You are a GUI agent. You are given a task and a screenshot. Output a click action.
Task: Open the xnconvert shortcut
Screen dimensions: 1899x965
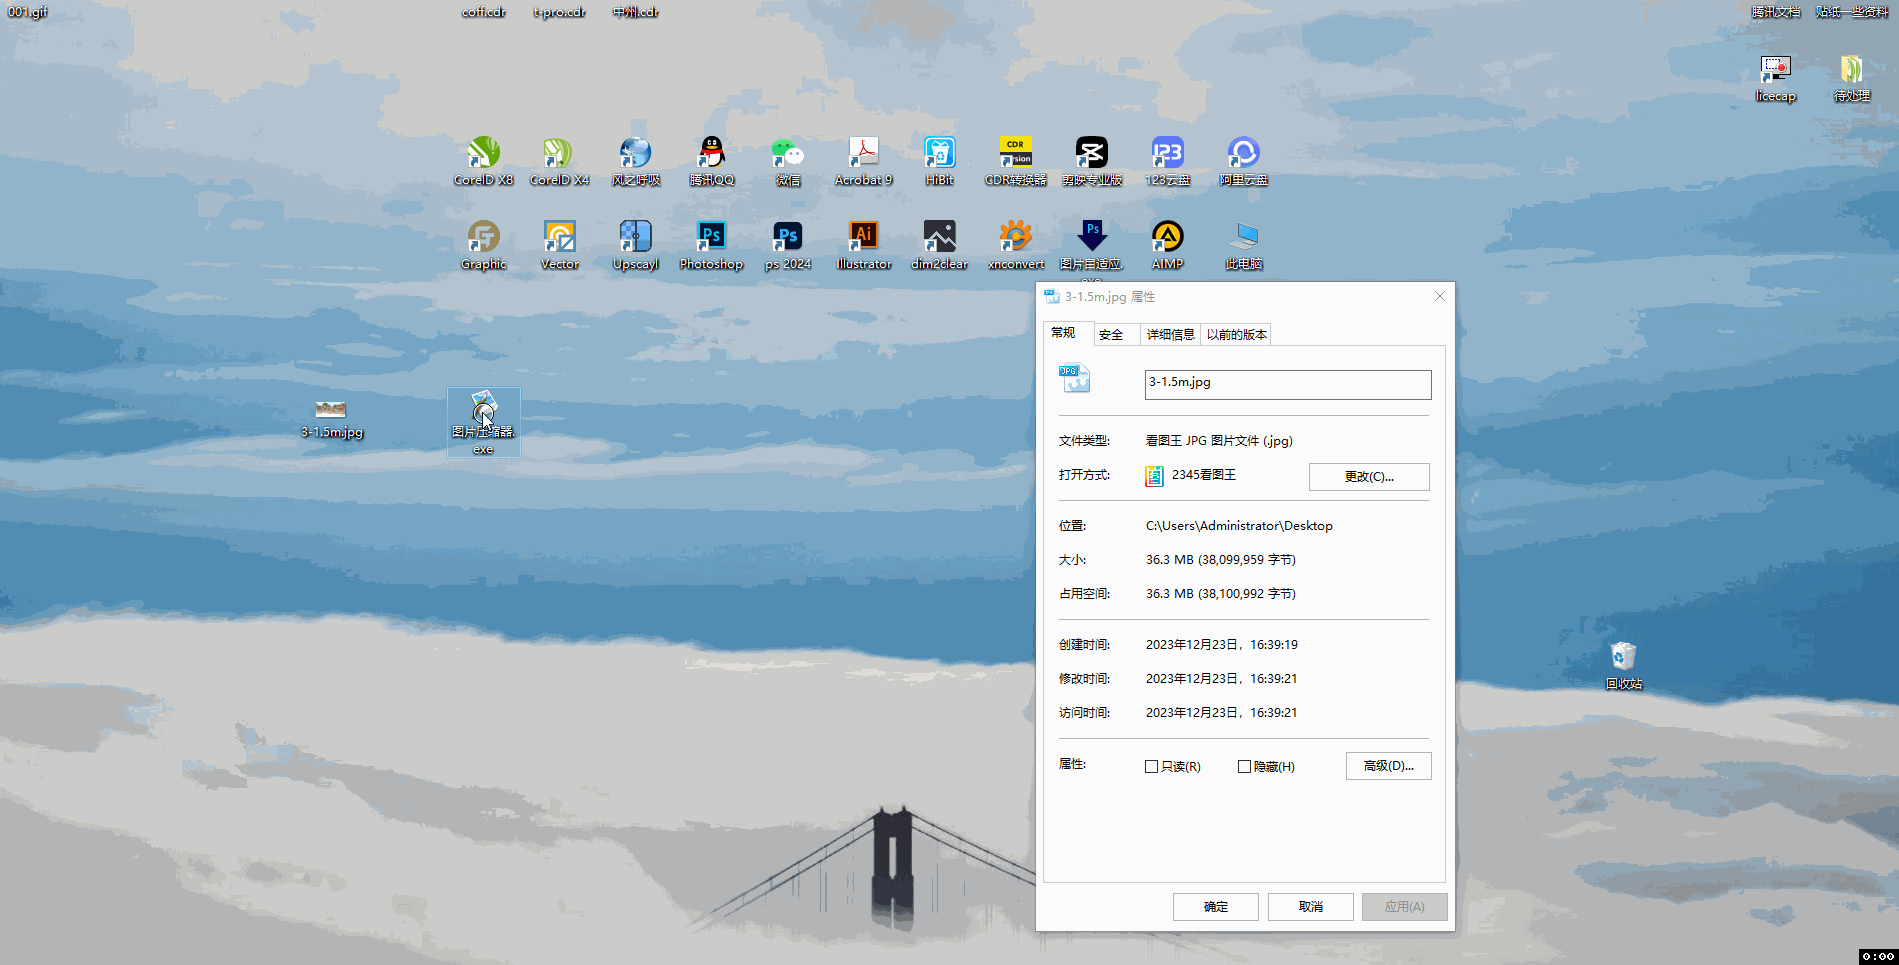(1016, 245)
